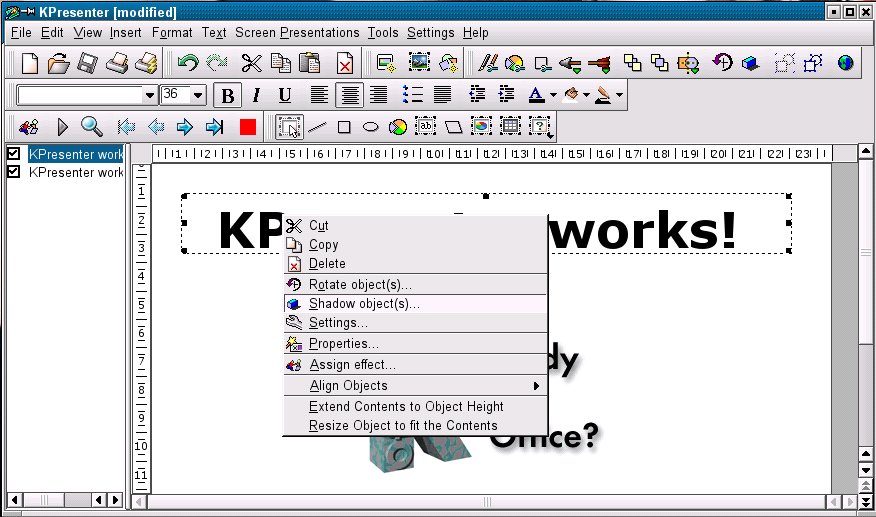Open the Help menu
Image resolution: width=876 pixels, height=517 pixels.
pos(475,33)
